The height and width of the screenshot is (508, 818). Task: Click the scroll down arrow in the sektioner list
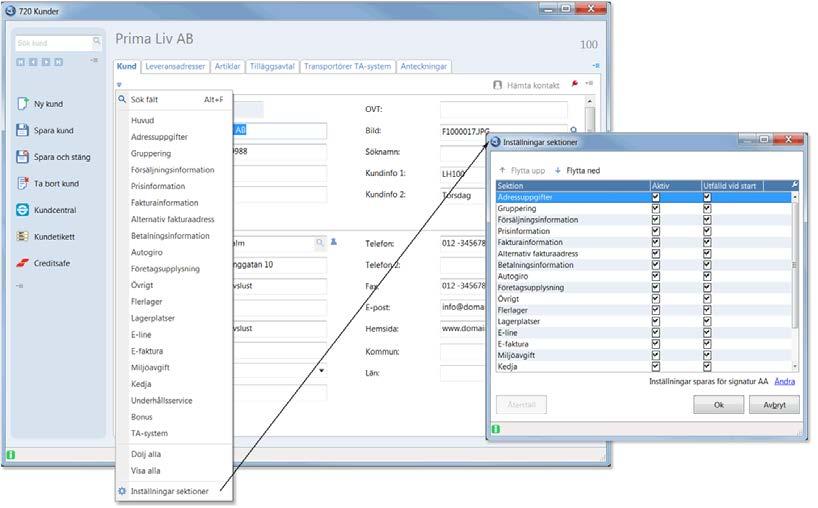[x=795, y=367]
